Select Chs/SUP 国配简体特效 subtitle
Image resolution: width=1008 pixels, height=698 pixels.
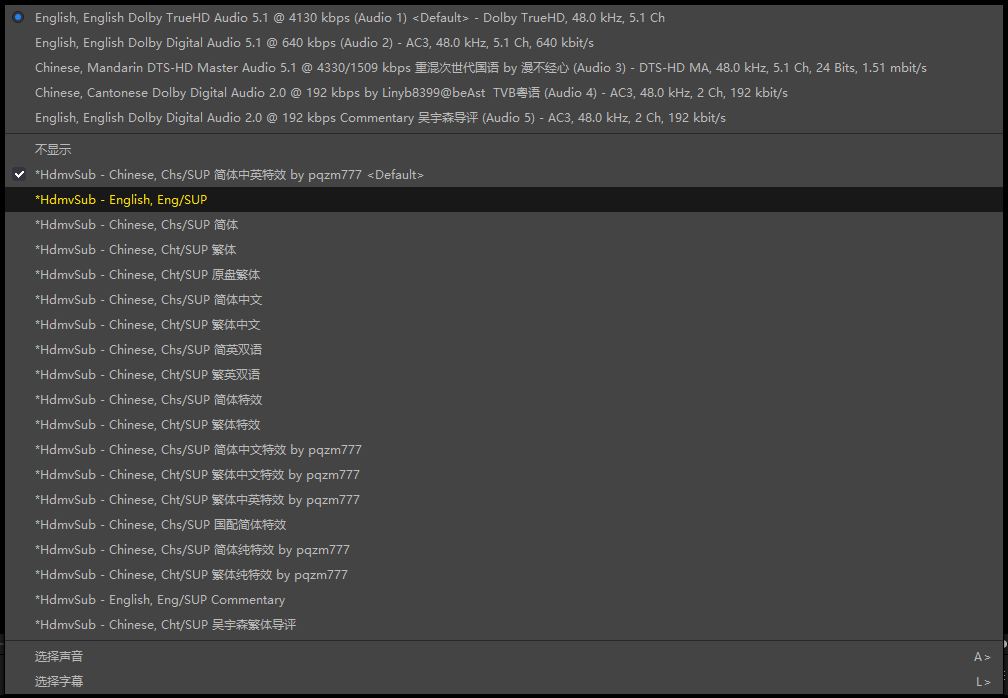coord(160,525)
